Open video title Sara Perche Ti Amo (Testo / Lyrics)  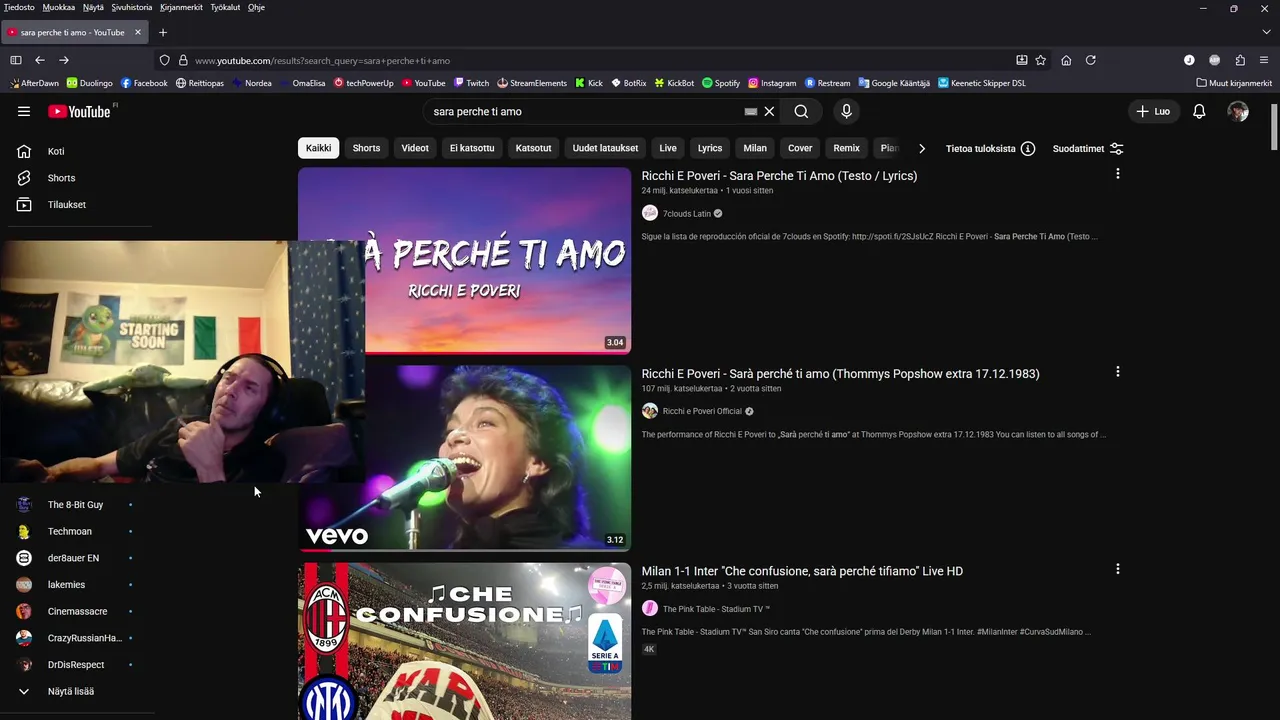(x=779, y=175)
